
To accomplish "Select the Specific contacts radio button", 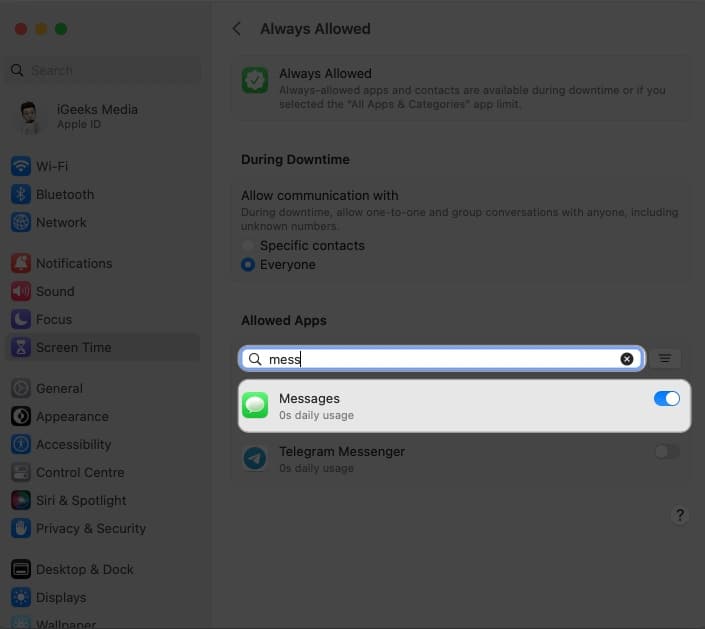I will click(248, 245).
